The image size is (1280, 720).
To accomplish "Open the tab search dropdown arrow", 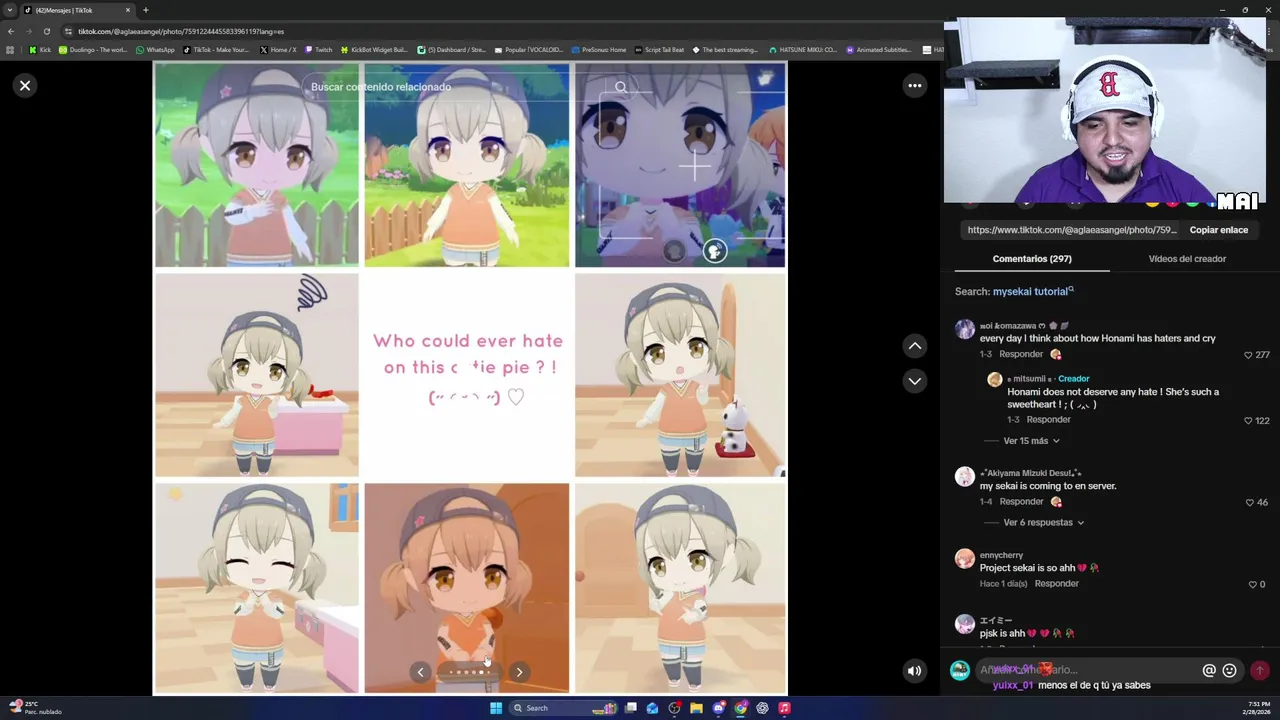I will pyautogui.click(x=10, y=10).
